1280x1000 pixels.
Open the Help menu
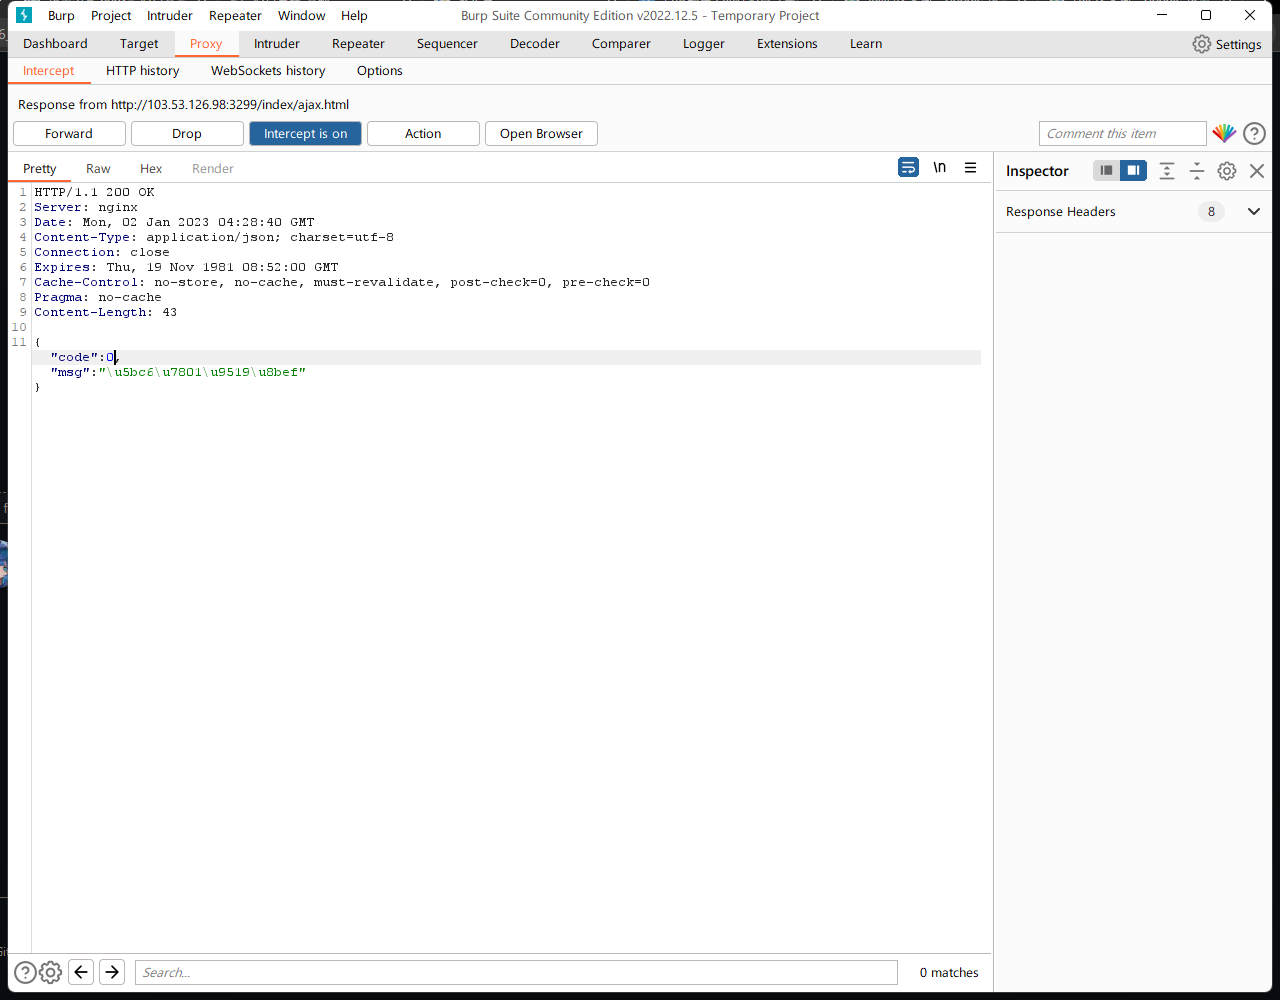(x=354, y=15)
